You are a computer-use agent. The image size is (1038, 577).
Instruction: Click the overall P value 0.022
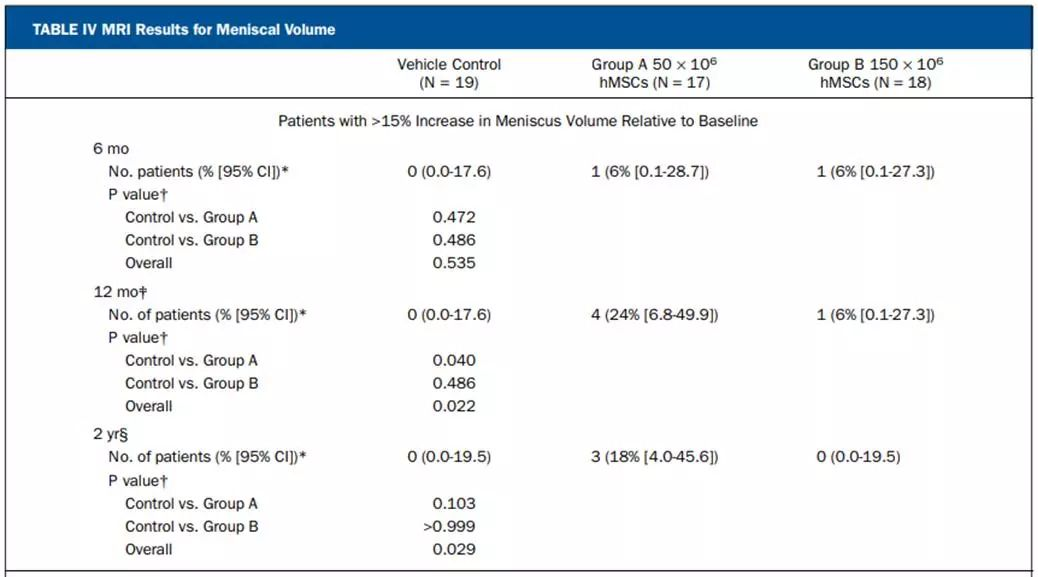click(454, 406)
